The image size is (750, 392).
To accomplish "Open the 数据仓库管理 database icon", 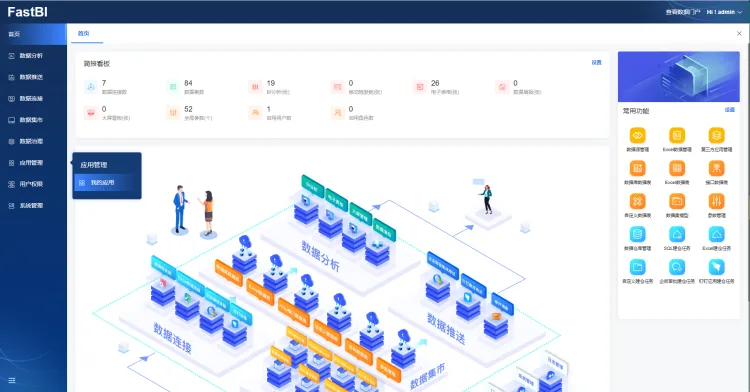I will [637, 234].
